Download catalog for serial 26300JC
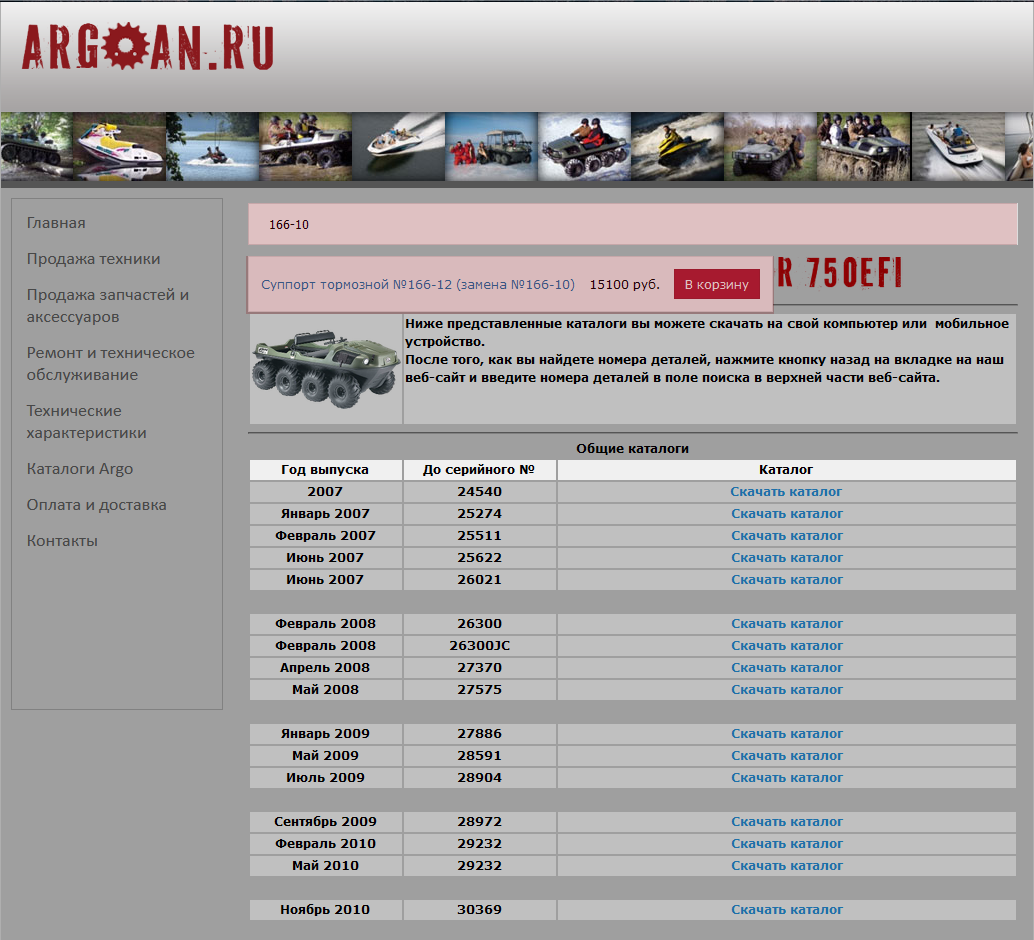The image size is (1034, 940). coord(787,646)
